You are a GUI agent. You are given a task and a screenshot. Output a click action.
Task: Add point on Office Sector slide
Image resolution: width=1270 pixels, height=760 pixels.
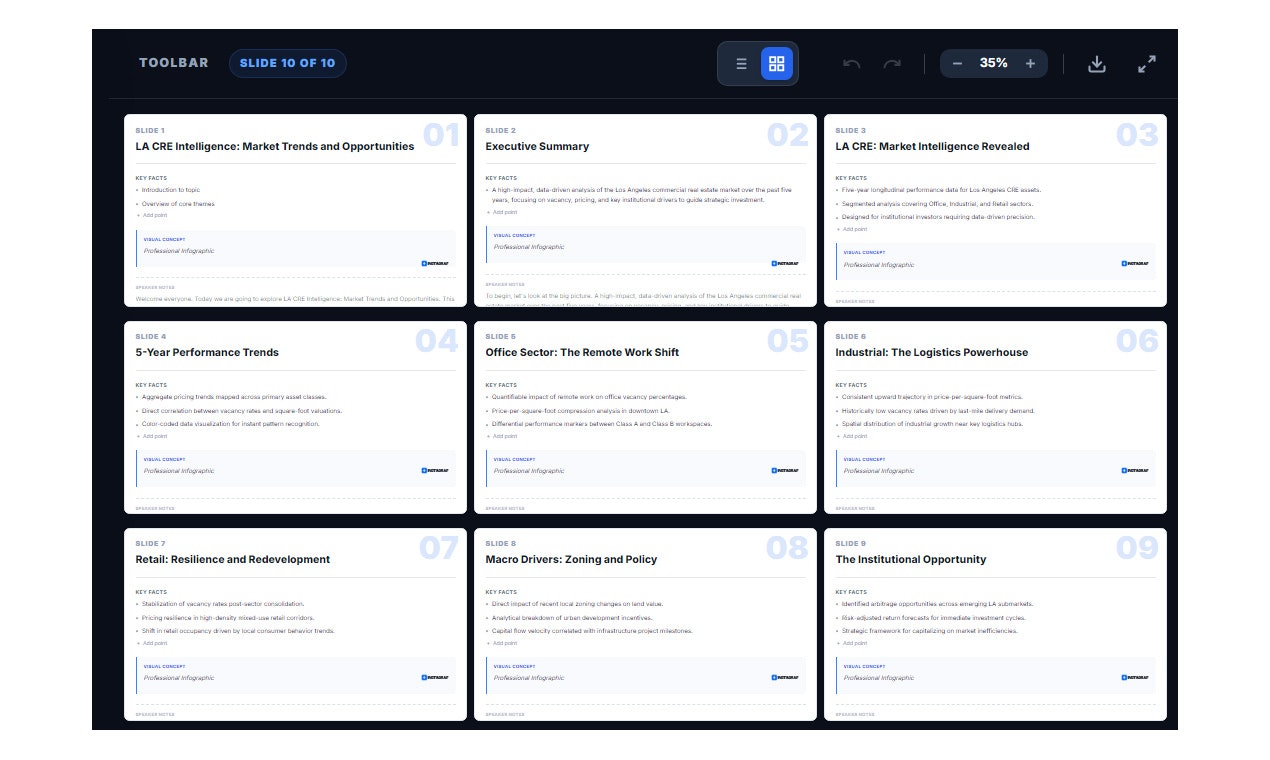click(502, 436)
